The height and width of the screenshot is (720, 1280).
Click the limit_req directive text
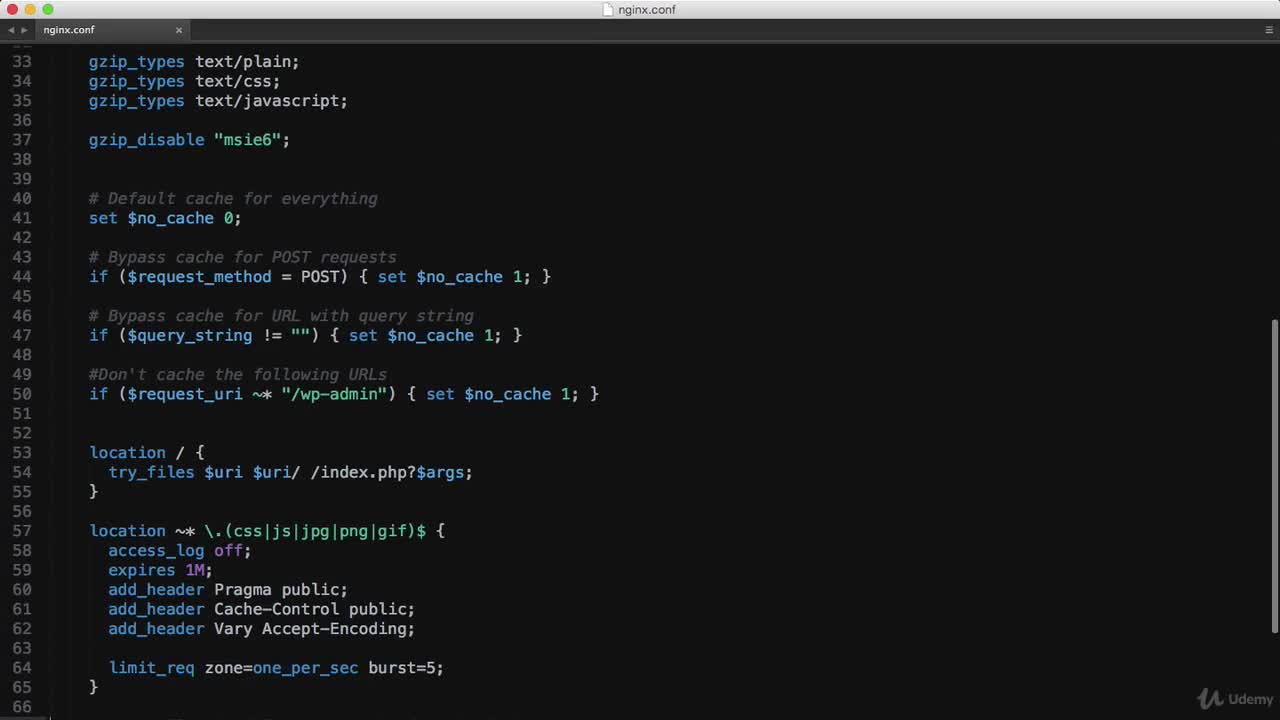tap(151, 668)
